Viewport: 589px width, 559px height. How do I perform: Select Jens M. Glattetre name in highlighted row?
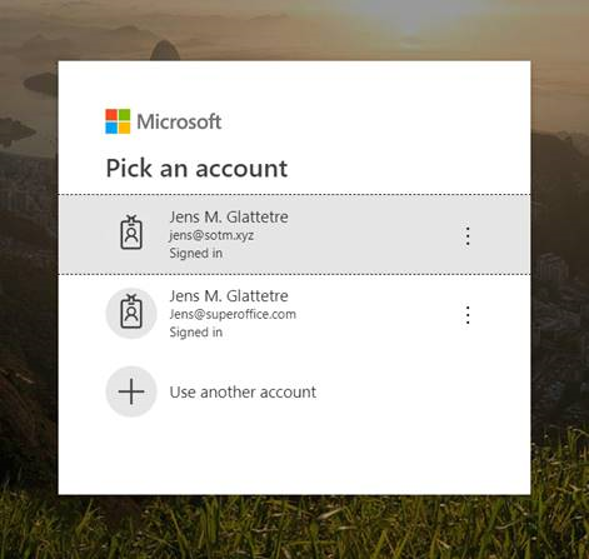tap(229, 217)
